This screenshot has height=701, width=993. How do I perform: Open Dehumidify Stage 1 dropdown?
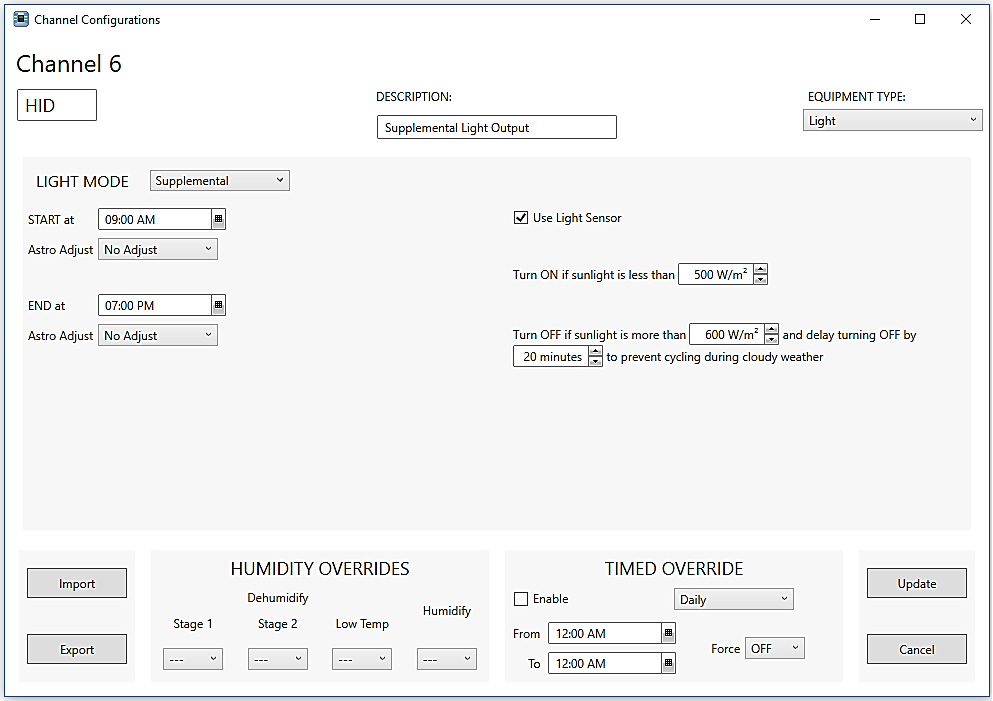(193, 659)
